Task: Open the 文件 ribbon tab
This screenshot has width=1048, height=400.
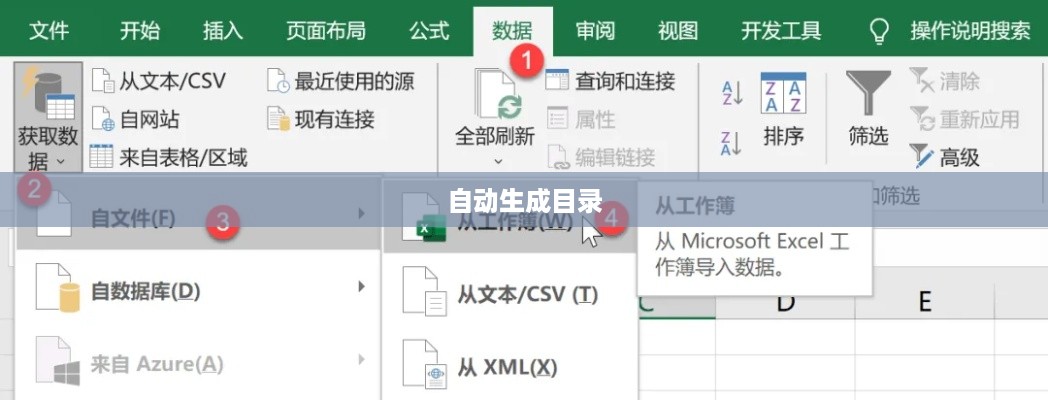Action: click(49, 31)
